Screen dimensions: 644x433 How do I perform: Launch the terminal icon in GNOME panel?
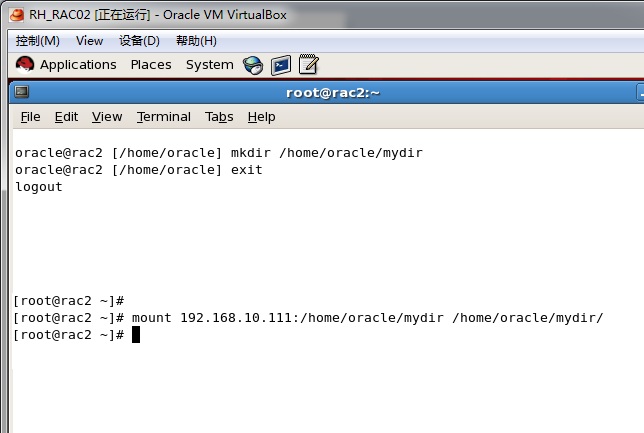pyautogui.click(x=281, y=65)
